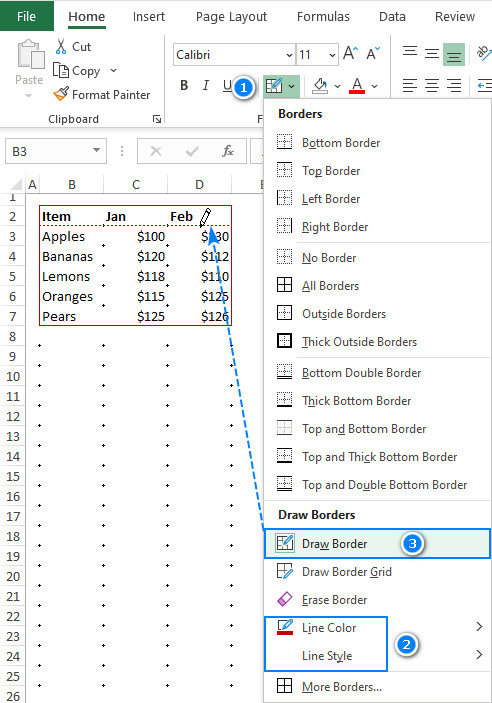Image resolution: width=492 pixels, height=703 pixels.
Task: Open Copy options dropdown arrow
Action: (113, 70)
